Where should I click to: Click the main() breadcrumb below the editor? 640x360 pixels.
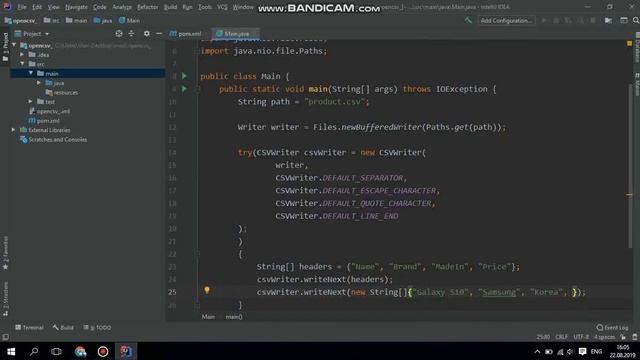234,317
